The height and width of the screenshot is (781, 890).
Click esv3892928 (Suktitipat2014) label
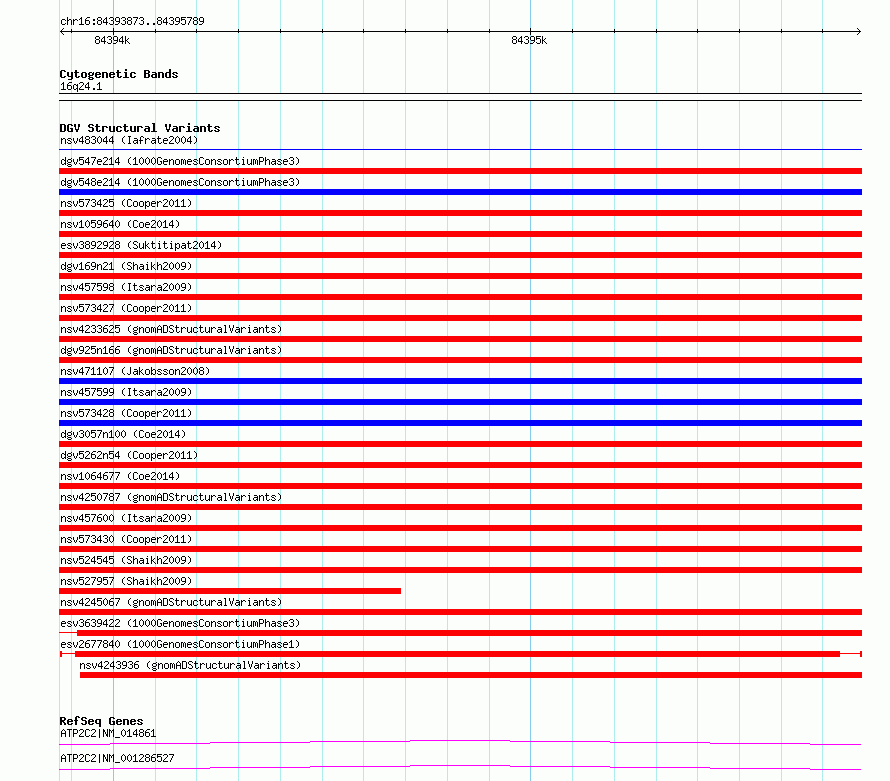click(x=141, y=245)
